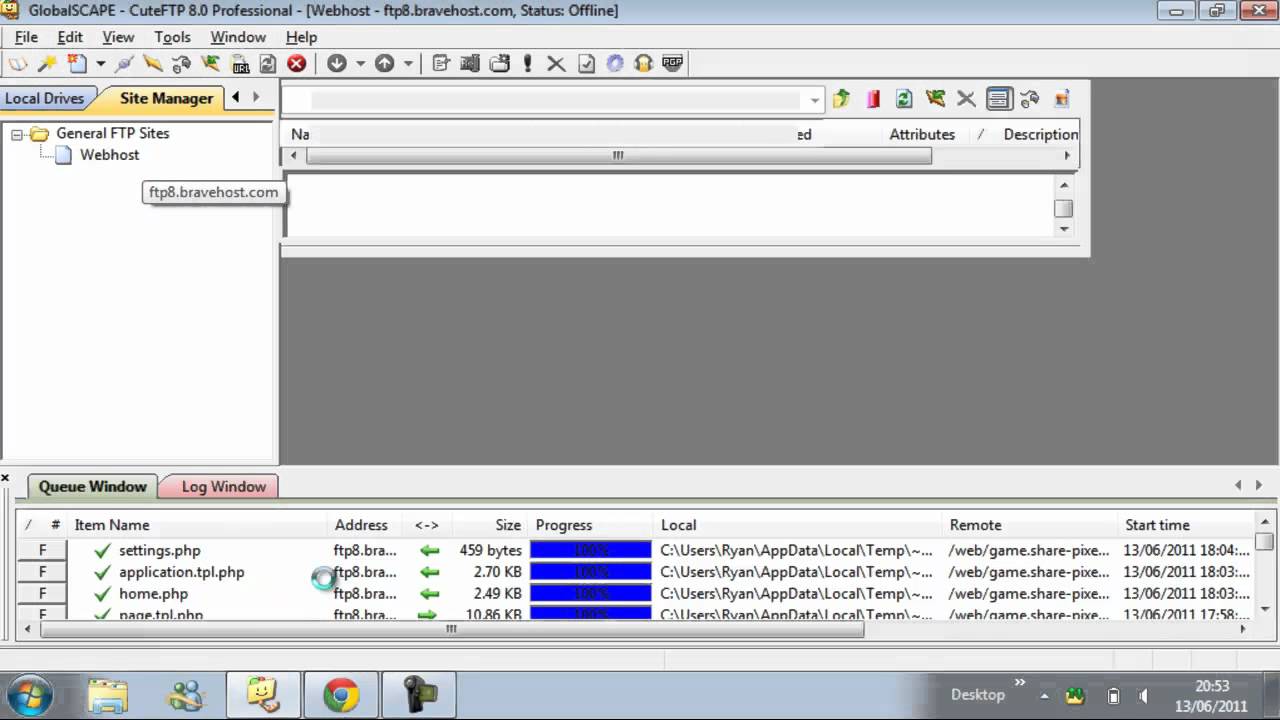Open the New button dropdown arrow

coord(100,63)
